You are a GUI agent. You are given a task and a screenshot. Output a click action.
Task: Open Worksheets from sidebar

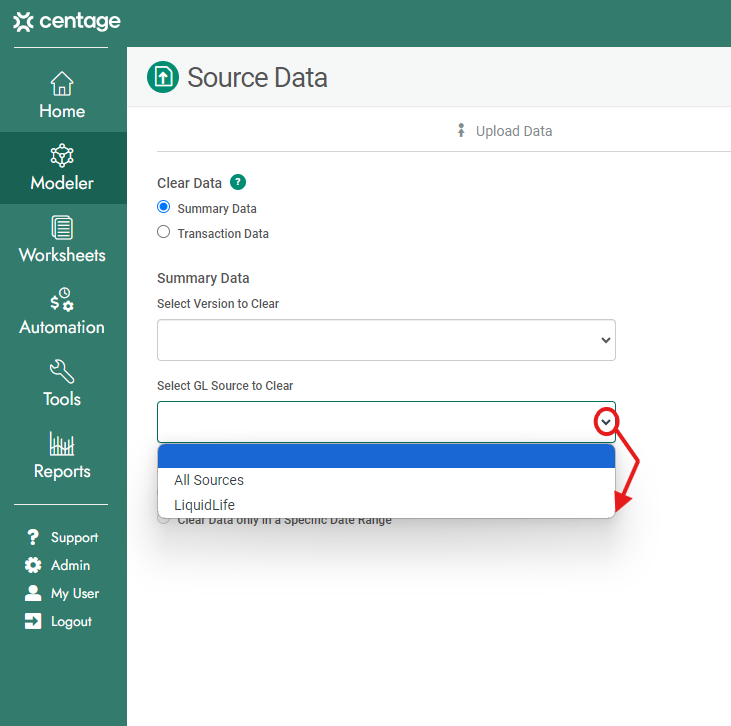click(x=62, y=240)
